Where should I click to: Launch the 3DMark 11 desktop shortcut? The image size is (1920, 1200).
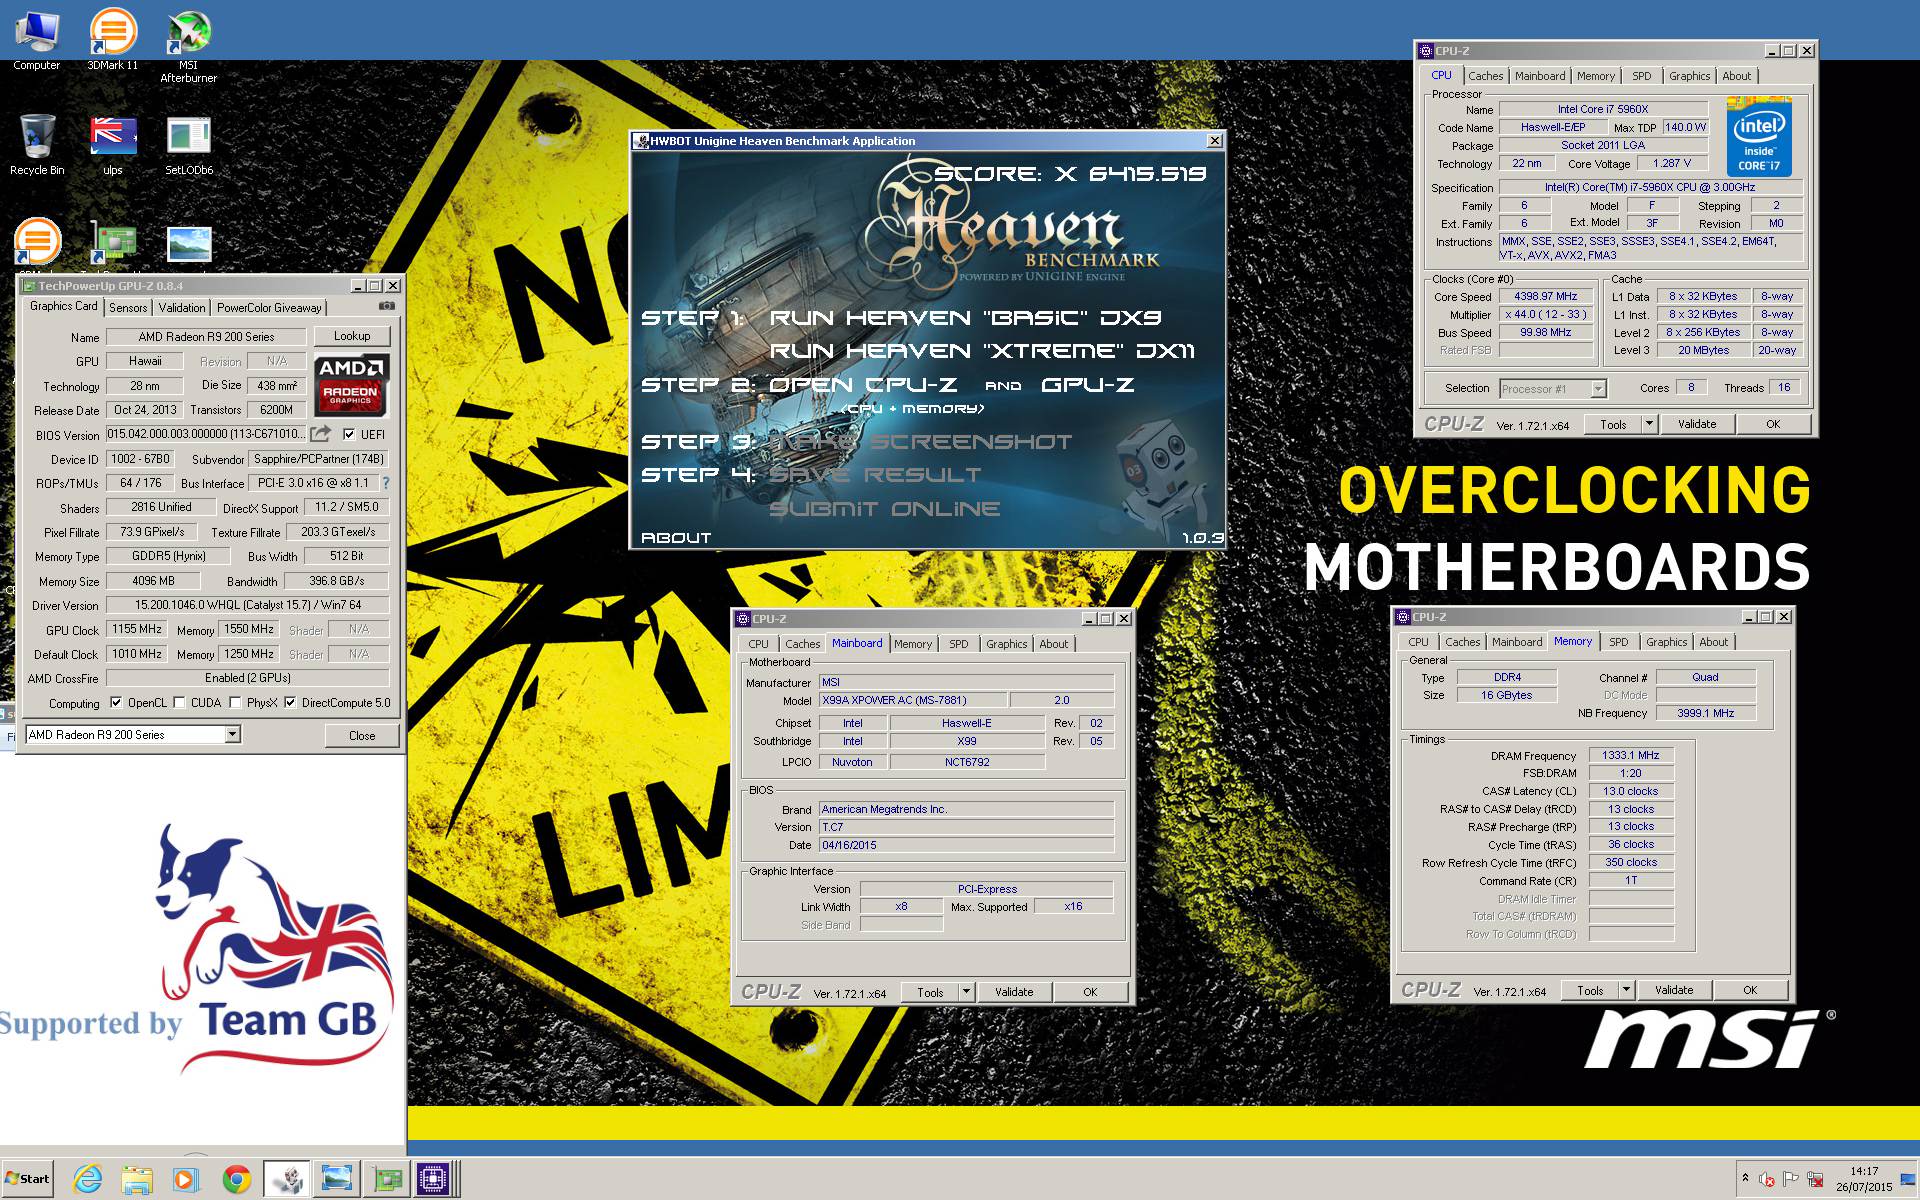pyautogui.click(x=112, y=40)
